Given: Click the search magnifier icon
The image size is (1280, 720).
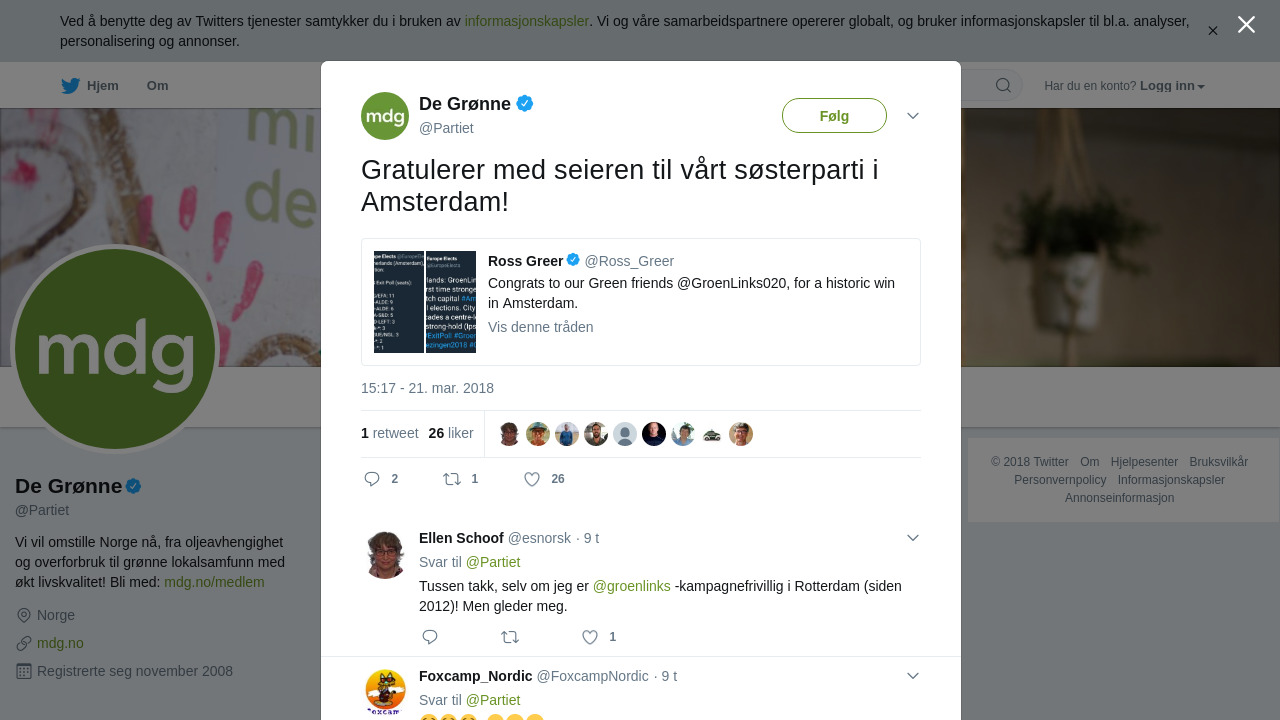Looking at the screenshot, I should pyautogui.click(x=1003, y=86).
